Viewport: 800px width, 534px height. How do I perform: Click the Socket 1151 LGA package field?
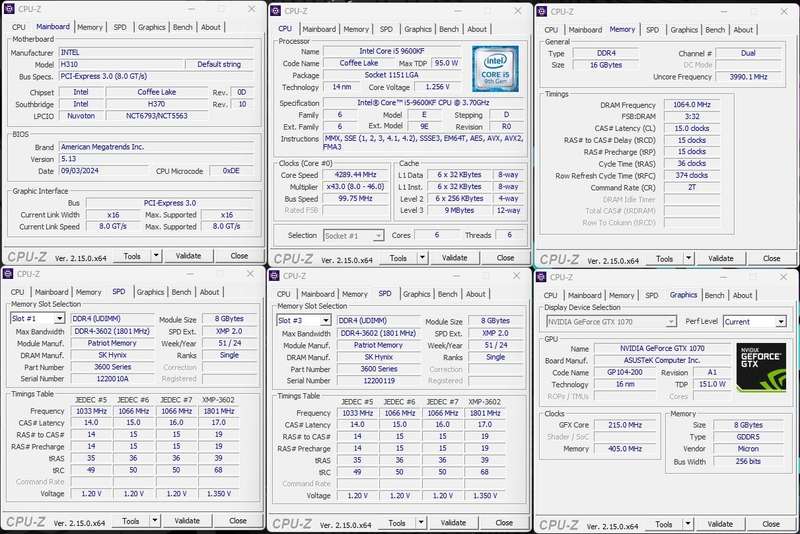pos(391,75)
